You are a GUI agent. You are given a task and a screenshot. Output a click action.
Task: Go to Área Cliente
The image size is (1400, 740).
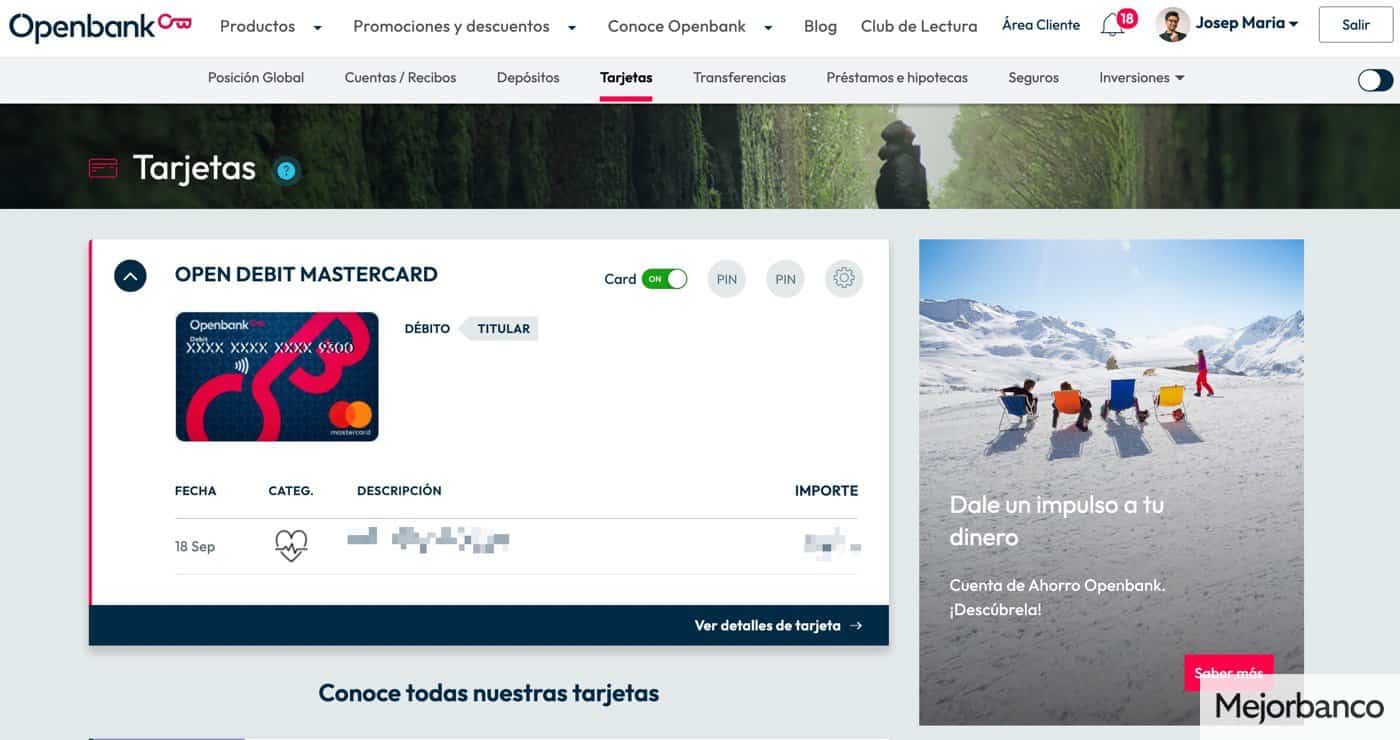click(x=1041, y=25)
